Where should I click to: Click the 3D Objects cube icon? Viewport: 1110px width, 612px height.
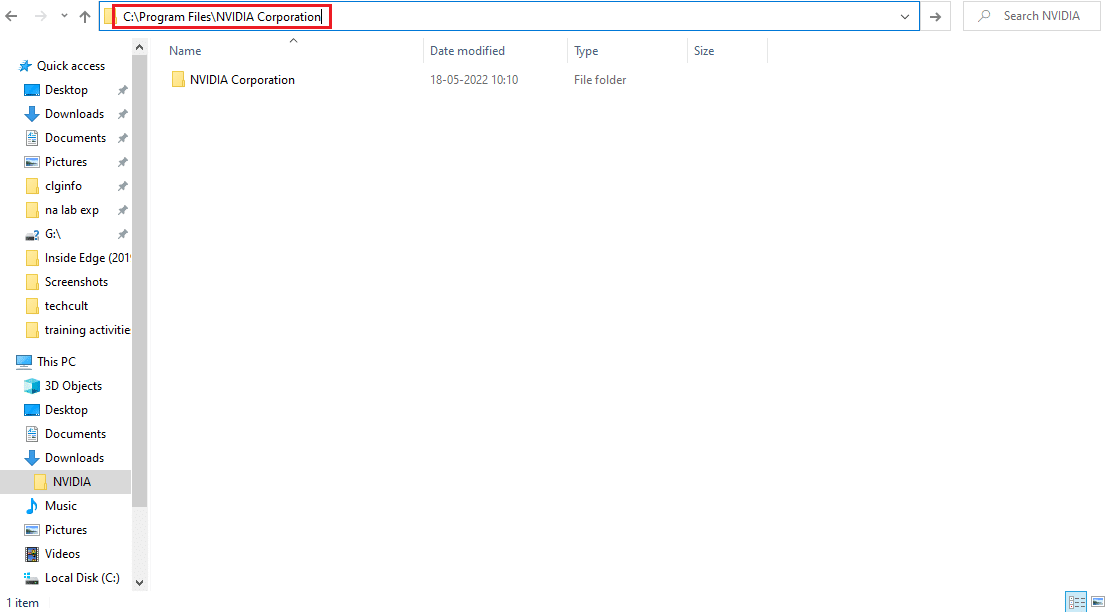coord(32,386)
